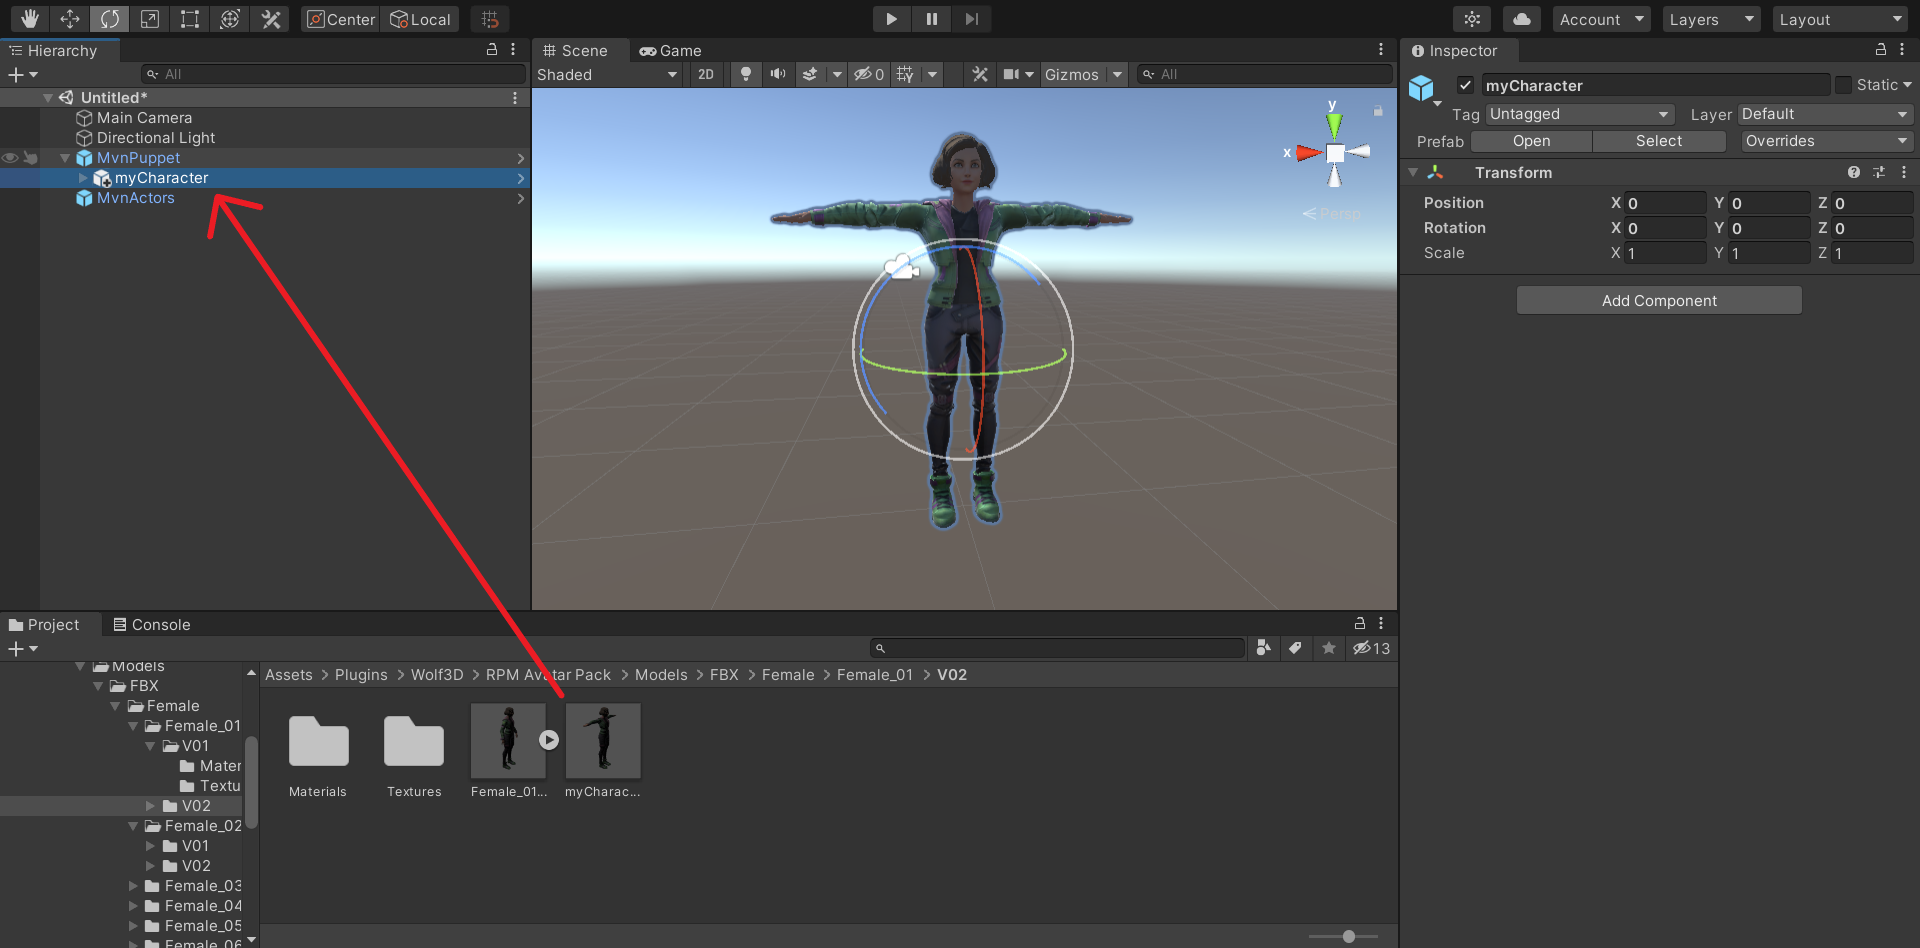Open custom editor tools icon
Screen dimensions: 1920x948
tap(270, 19)
